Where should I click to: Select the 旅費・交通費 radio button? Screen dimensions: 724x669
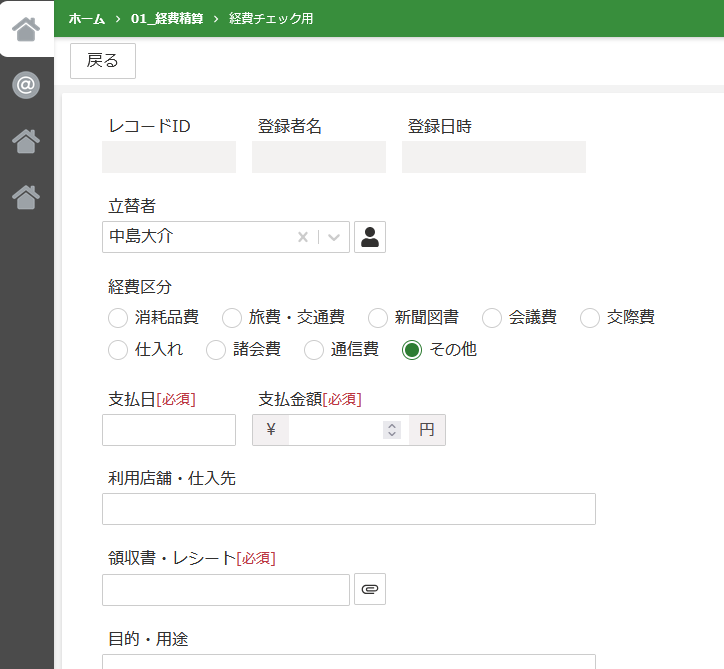pyautogui.click(x=232, y=318)
